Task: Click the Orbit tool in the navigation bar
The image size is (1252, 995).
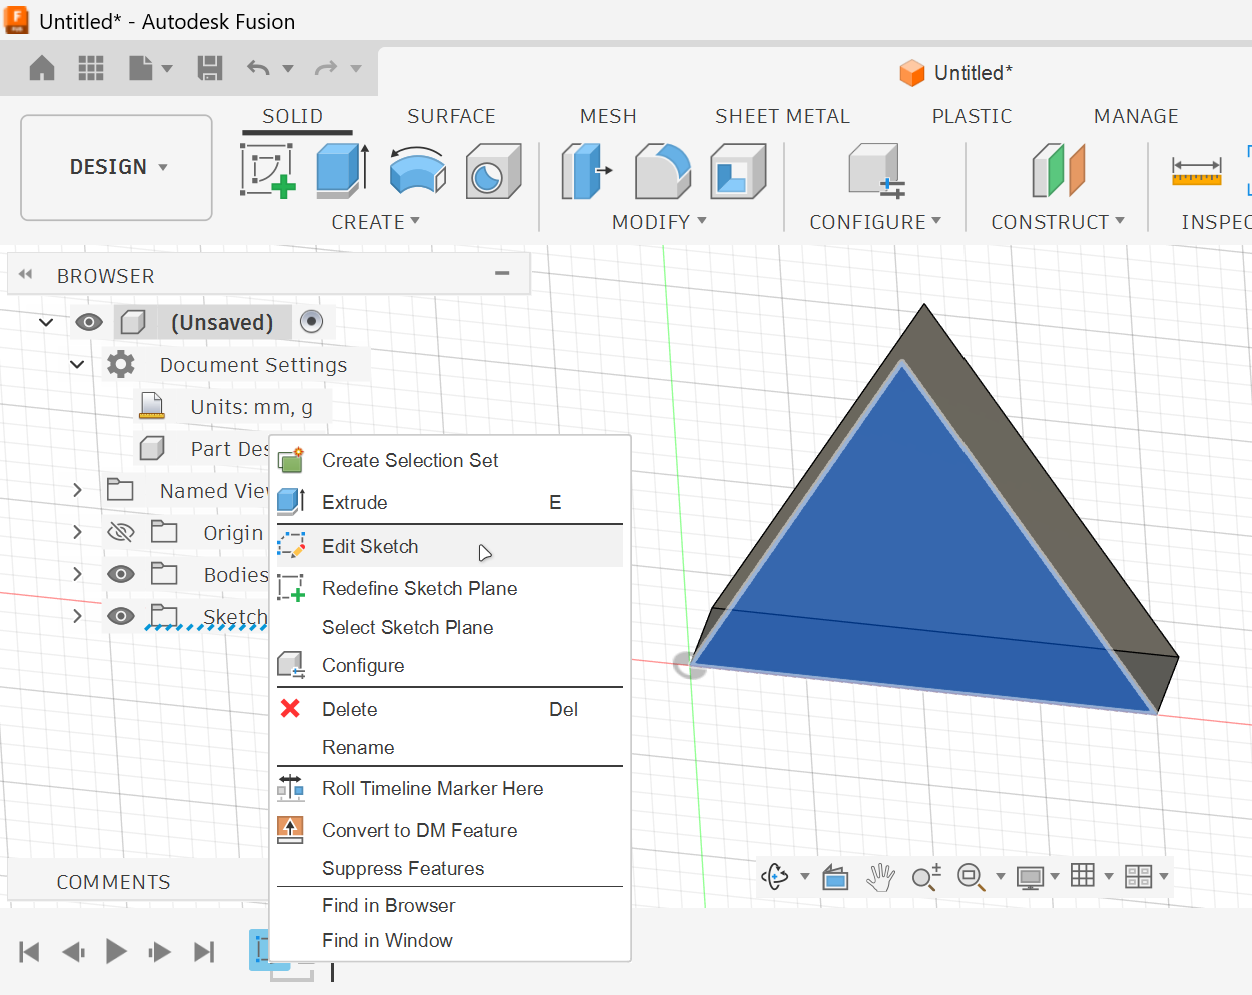Action: 775,877
